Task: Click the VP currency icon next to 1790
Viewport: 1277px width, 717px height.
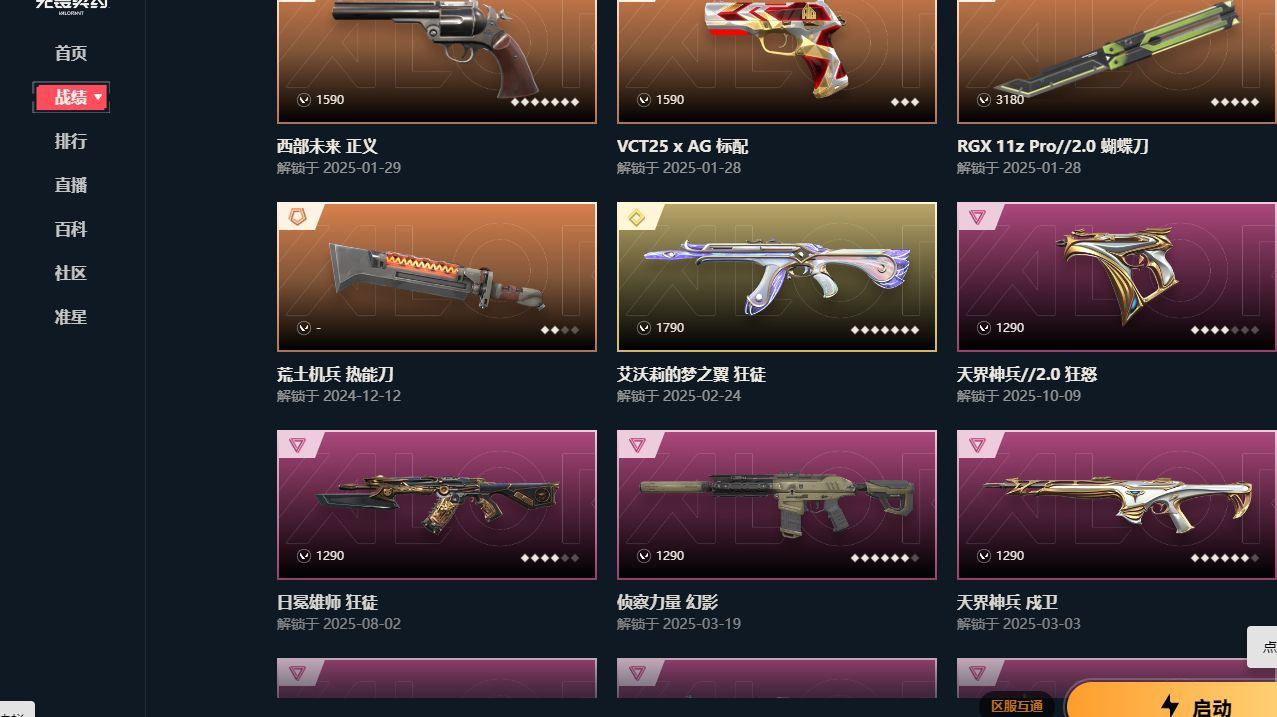Action: point(644,328)
